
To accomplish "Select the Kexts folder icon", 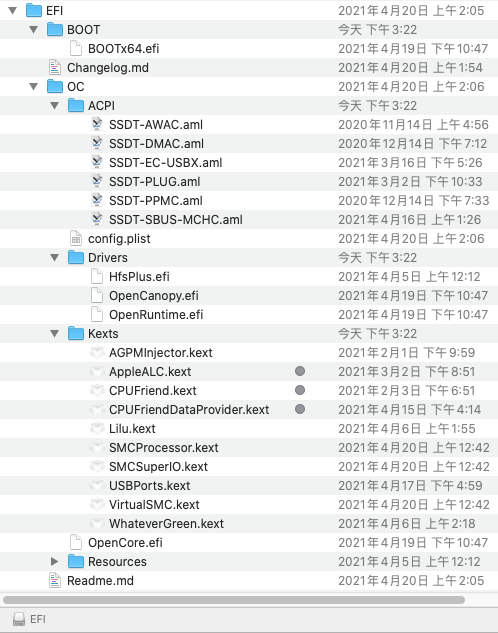I will [x=76, y=333].
